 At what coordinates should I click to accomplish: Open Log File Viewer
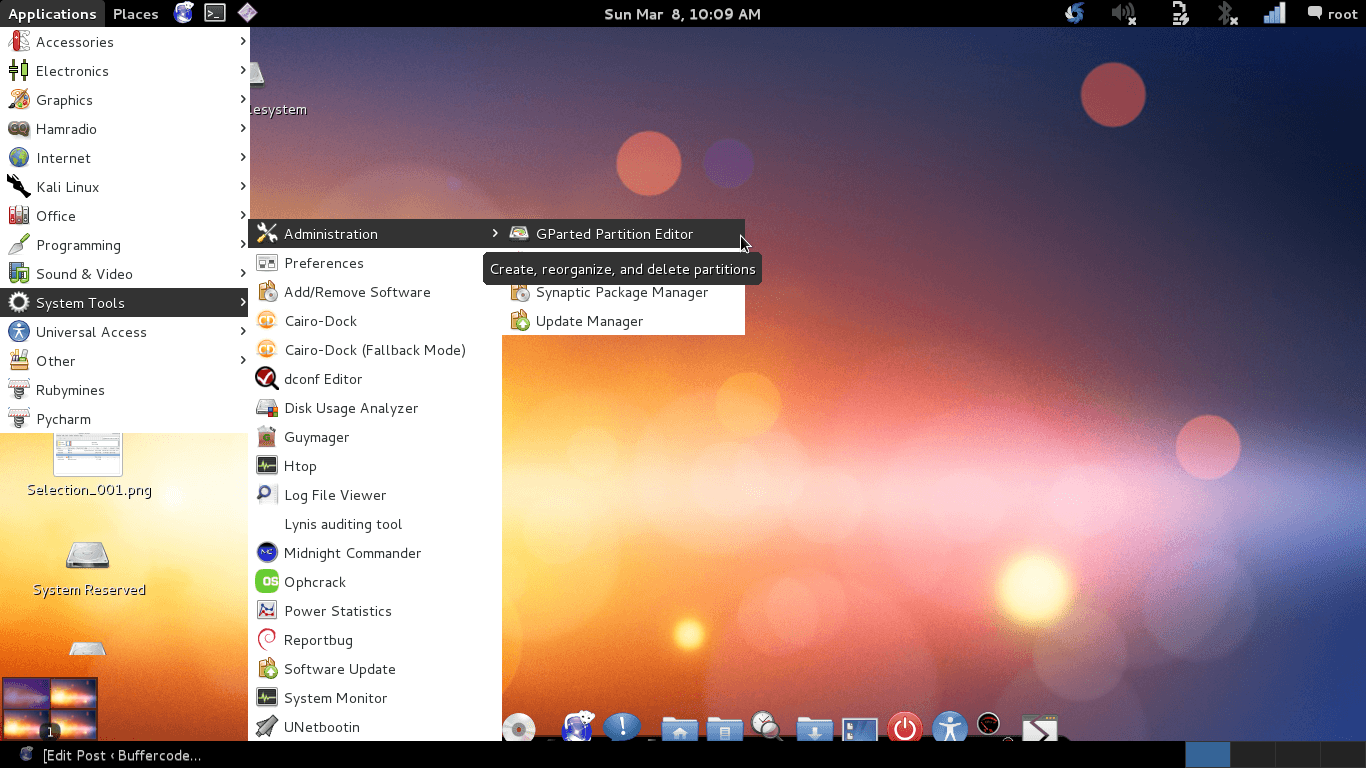375,495
